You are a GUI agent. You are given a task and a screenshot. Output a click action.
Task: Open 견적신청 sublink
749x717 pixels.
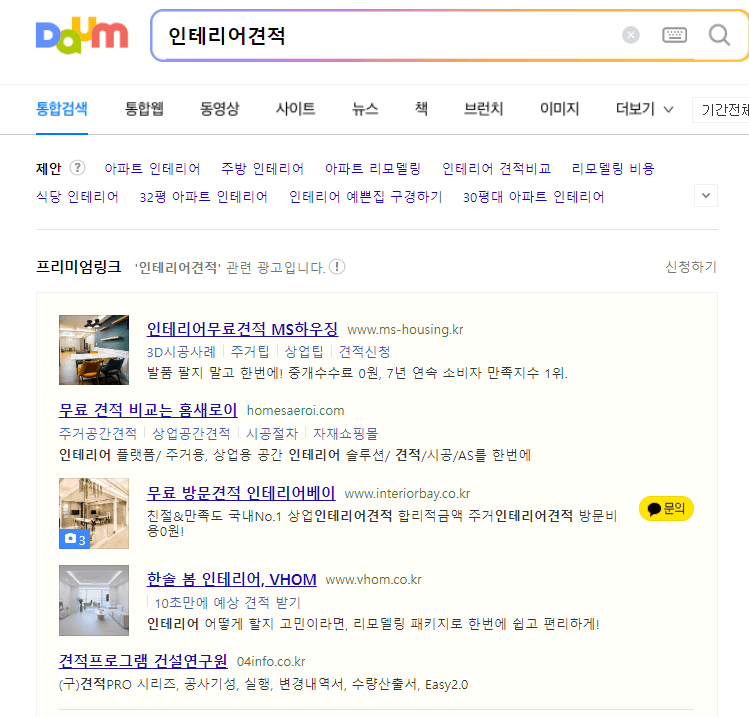click(364, 352)
